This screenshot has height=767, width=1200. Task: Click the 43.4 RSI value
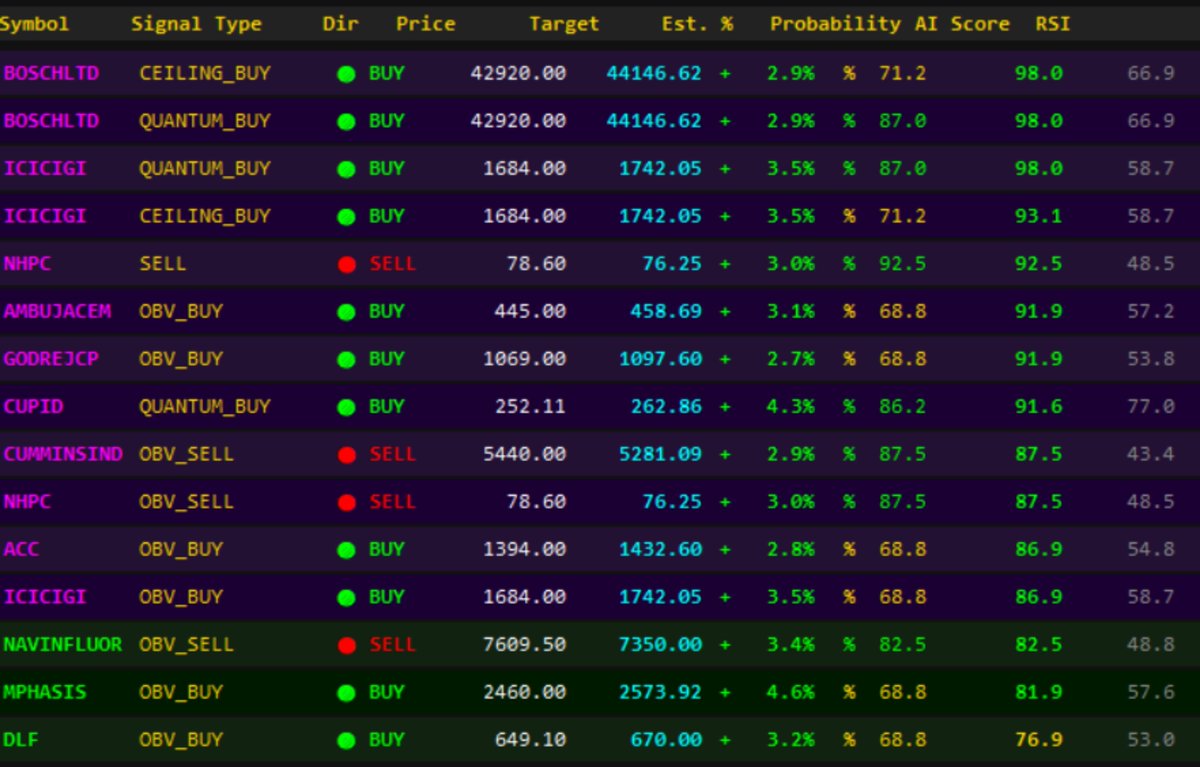1150,454
